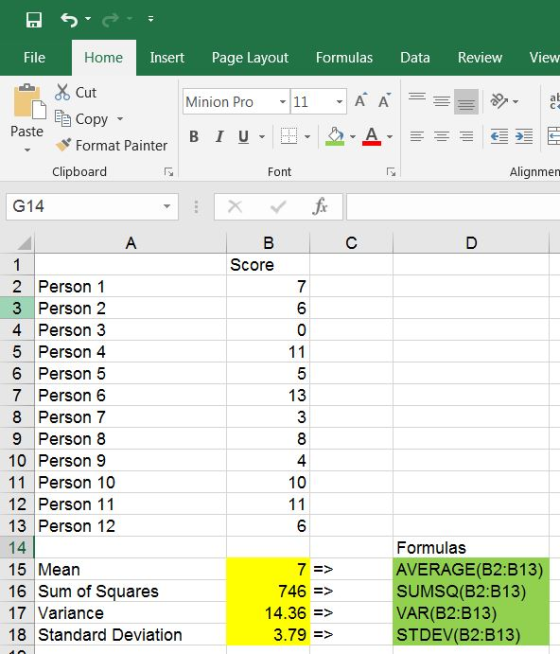
Task: Increase the font size
Action: [x=361, y=101]
